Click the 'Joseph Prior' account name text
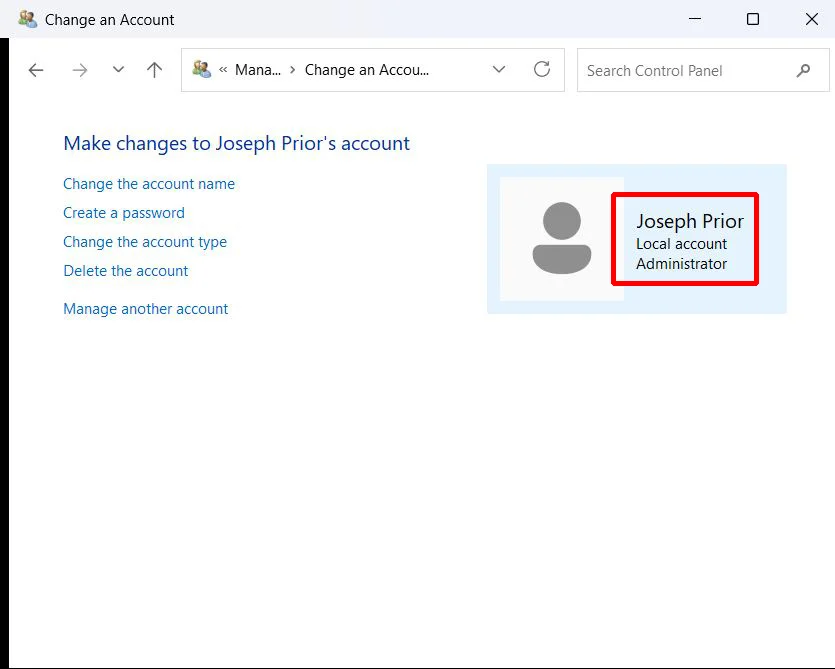 pos(690,221)
